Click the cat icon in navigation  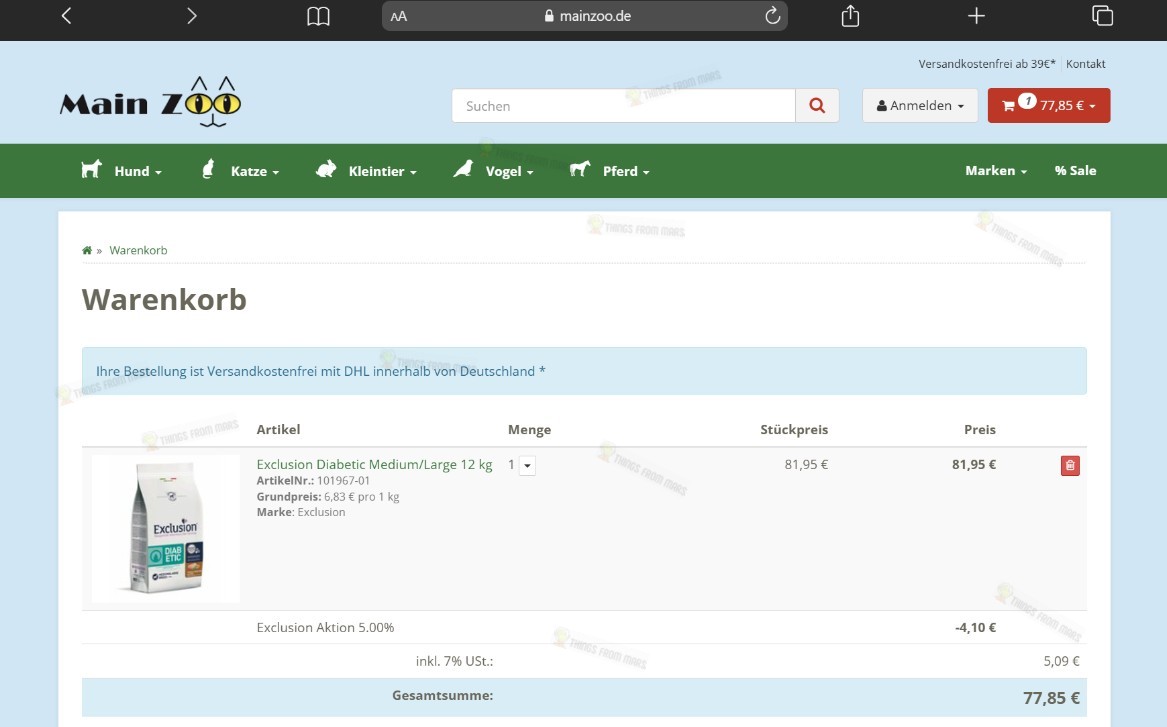pos(208,169)
